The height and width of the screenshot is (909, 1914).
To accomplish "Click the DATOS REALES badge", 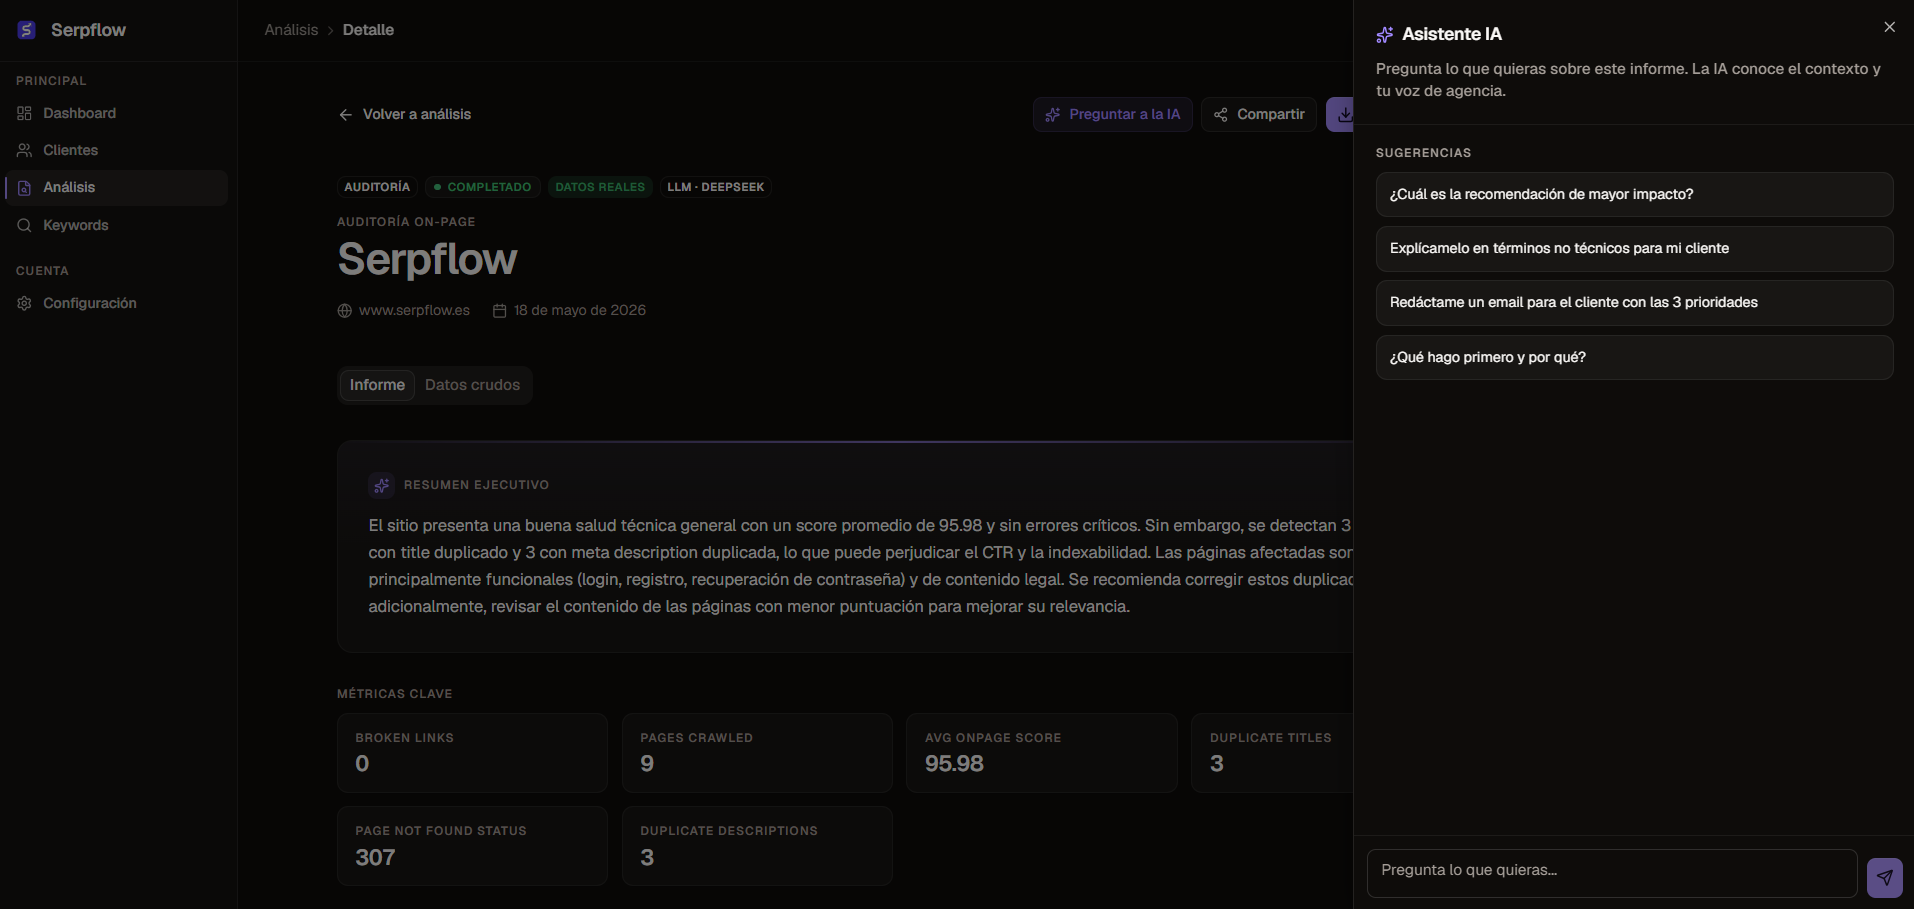I will (x=600, y=187).
